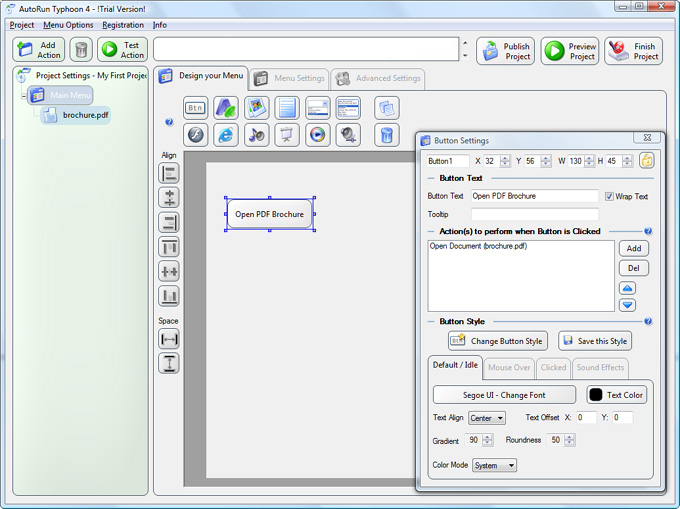This screenshot has width=680, height=509.
Task: Click the Tooltip input field
Action: click(534, 214)
